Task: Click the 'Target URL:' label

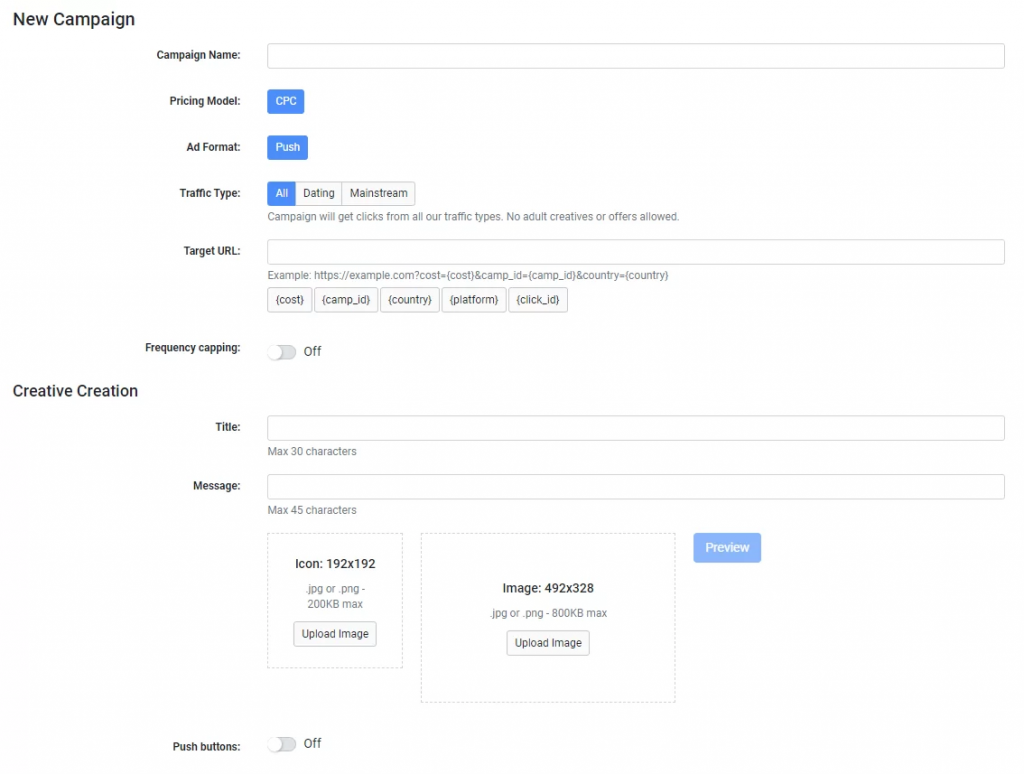Action: coord(212,251)
